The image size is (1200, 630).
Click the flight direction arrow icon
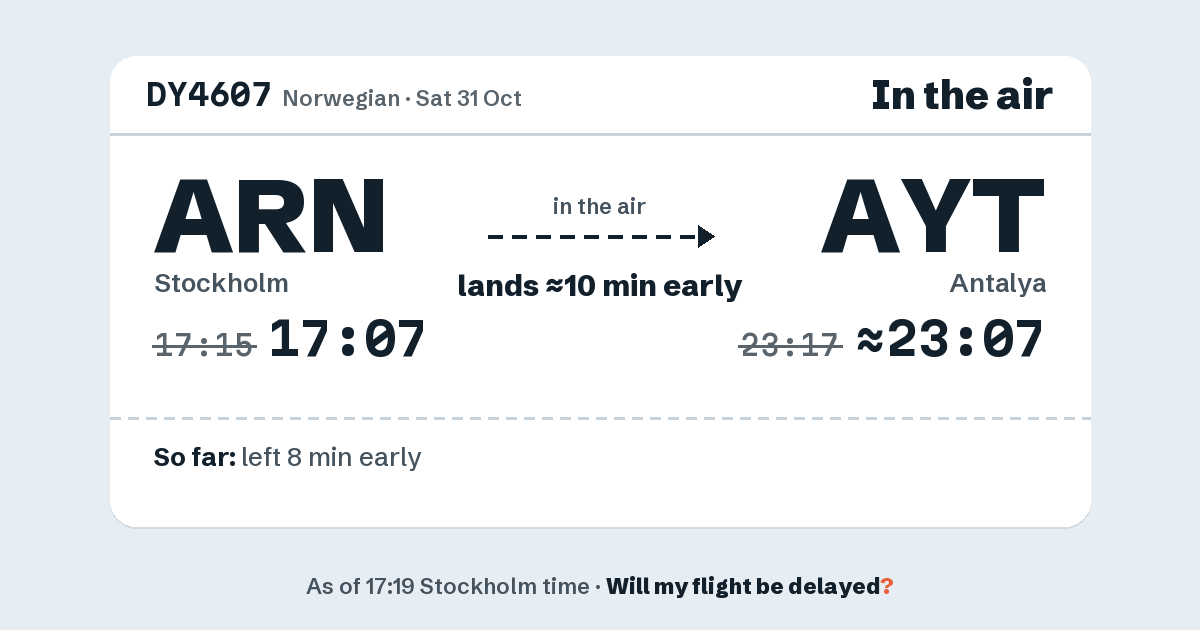click(x=706, y=237)
